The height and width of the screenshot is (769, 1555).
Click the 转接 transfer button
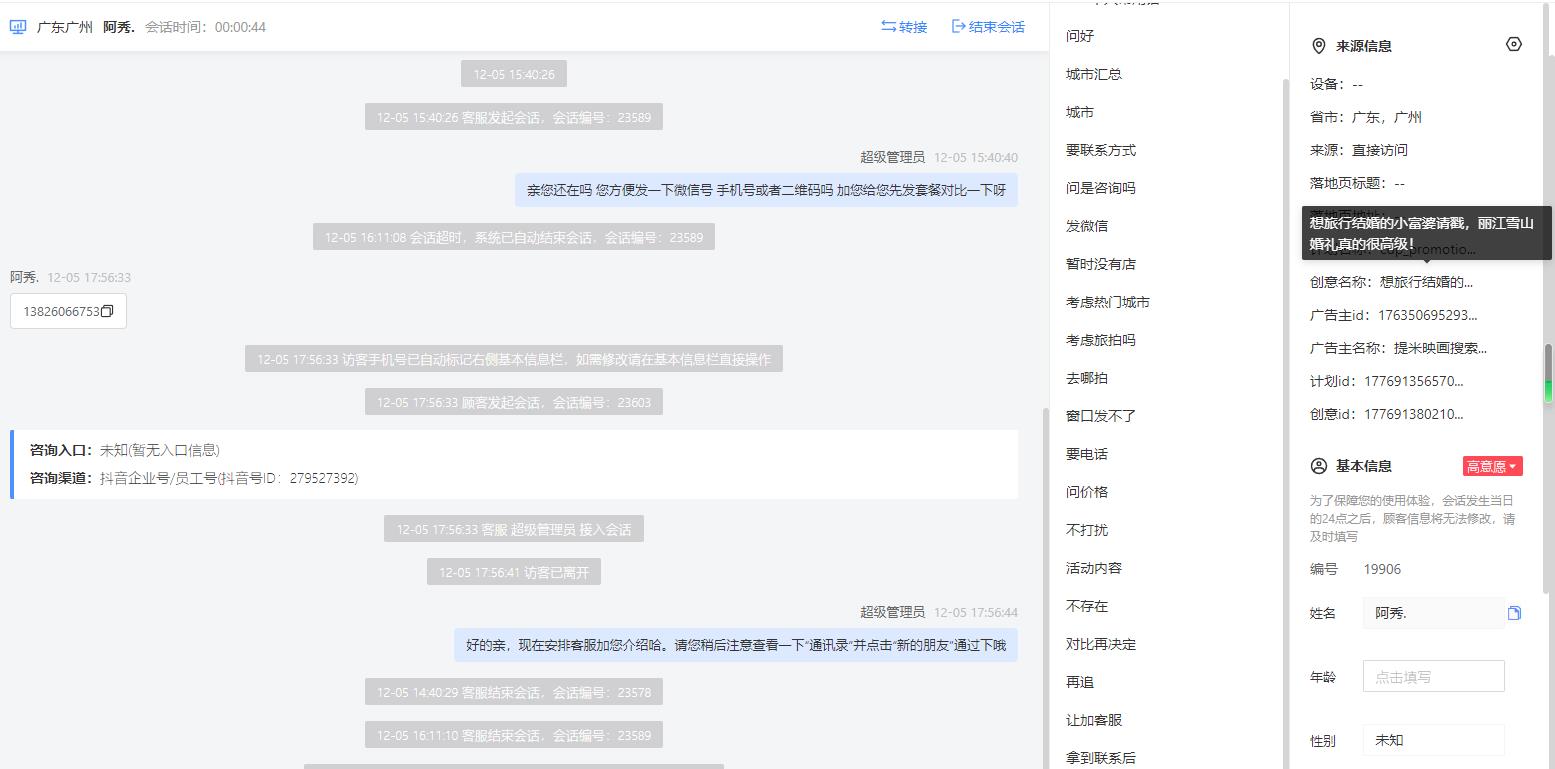pyautogui.click(x=904, y=27)
